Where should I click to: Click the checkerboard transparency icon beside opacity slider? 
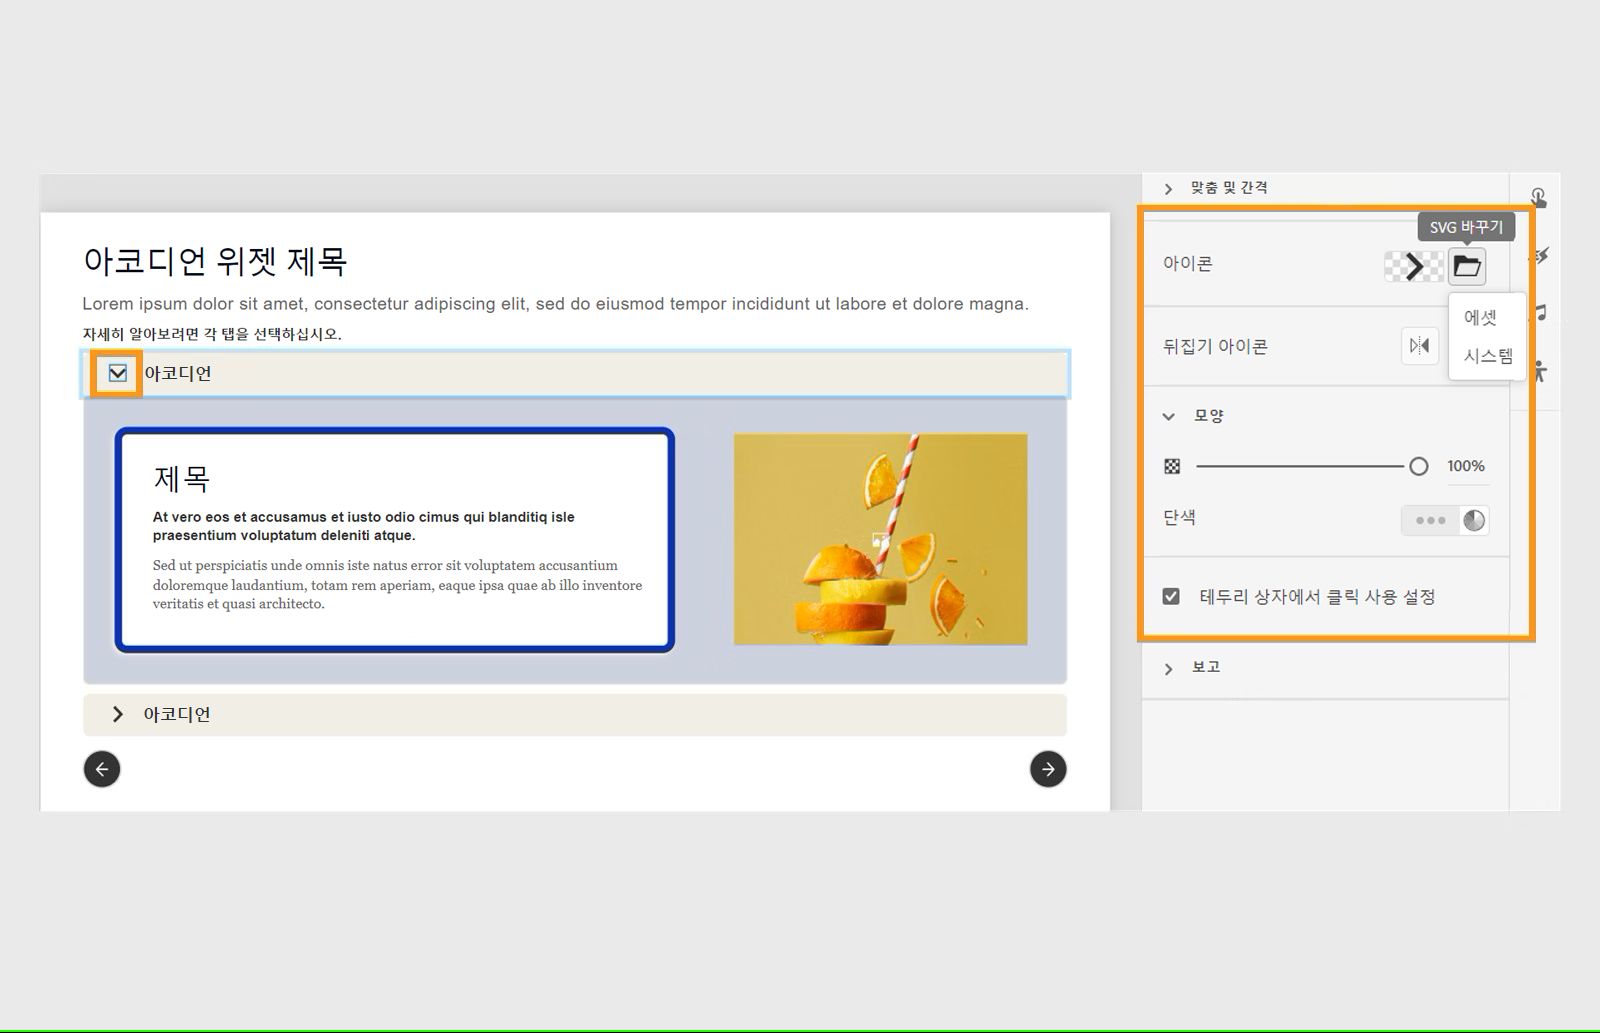coord(1171,465)
